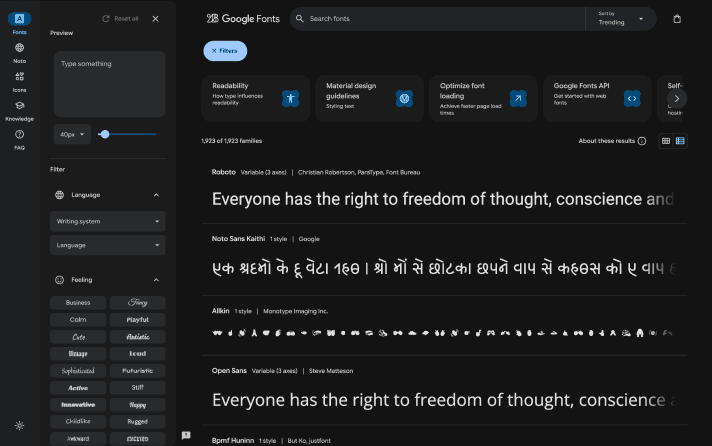Click the Google Fonts API code icon
Viewport: 712px width, 446px height.
(632, 98)
